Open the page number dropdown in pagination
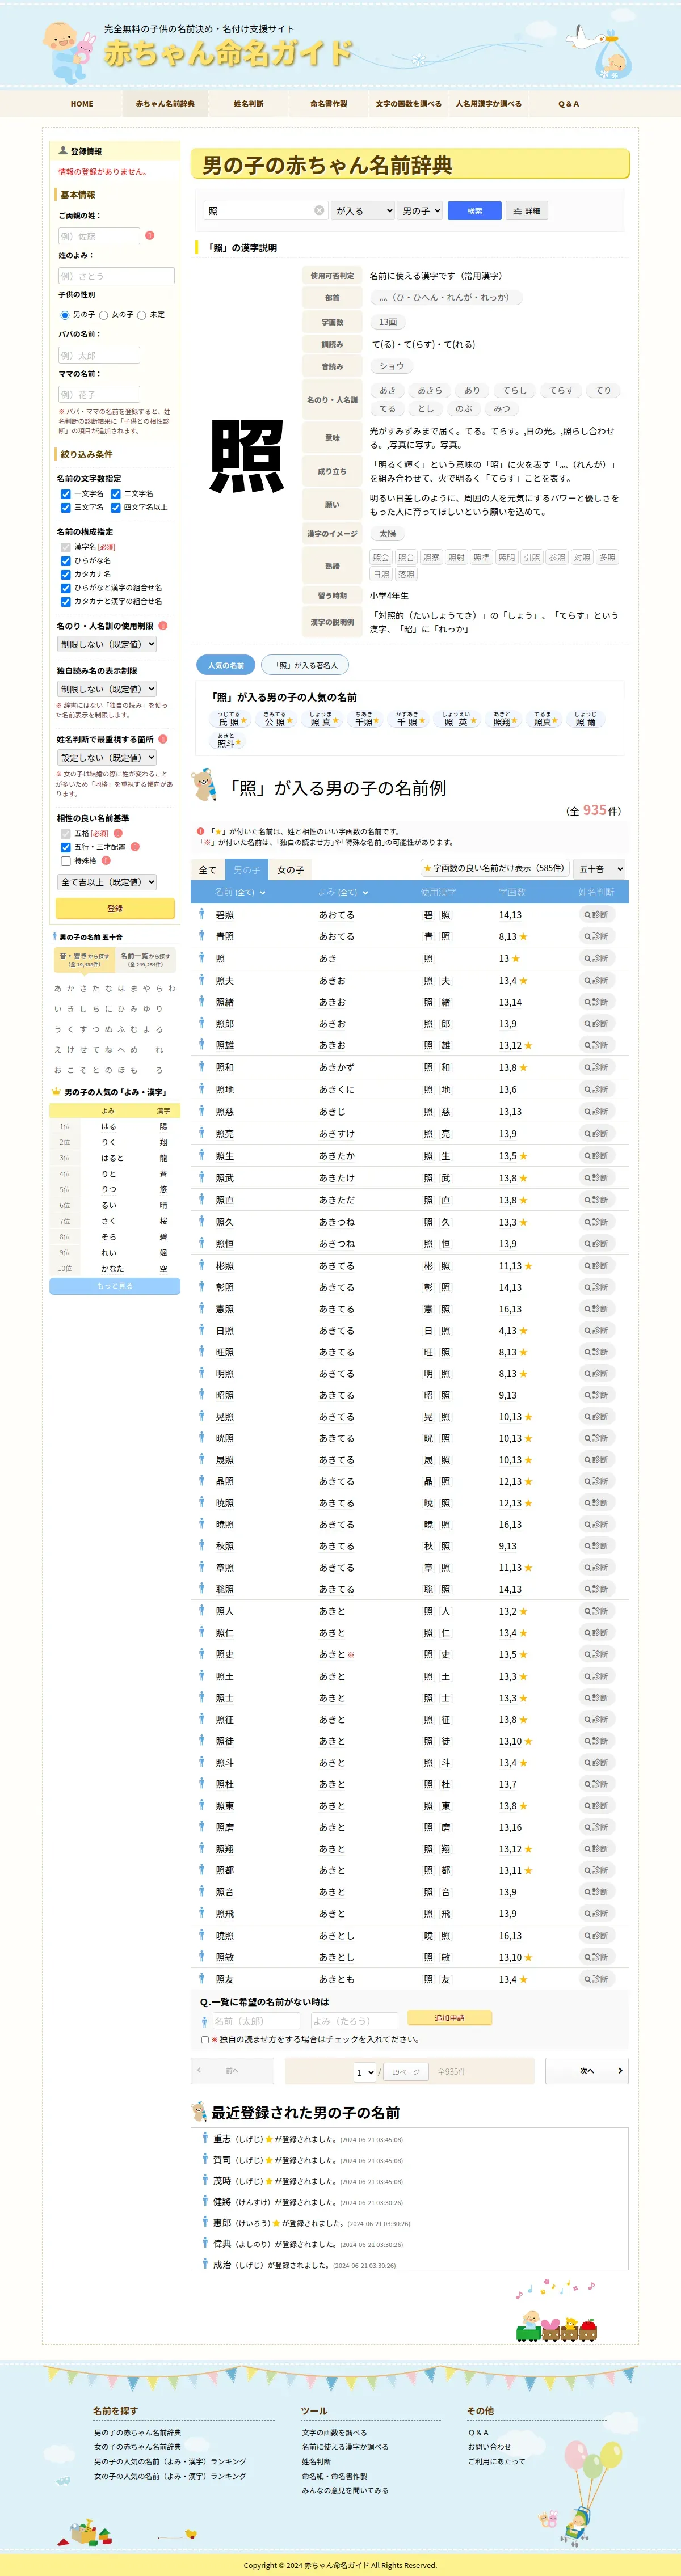The width and height of the screenshot is (681, 2576). point(364,2072)
